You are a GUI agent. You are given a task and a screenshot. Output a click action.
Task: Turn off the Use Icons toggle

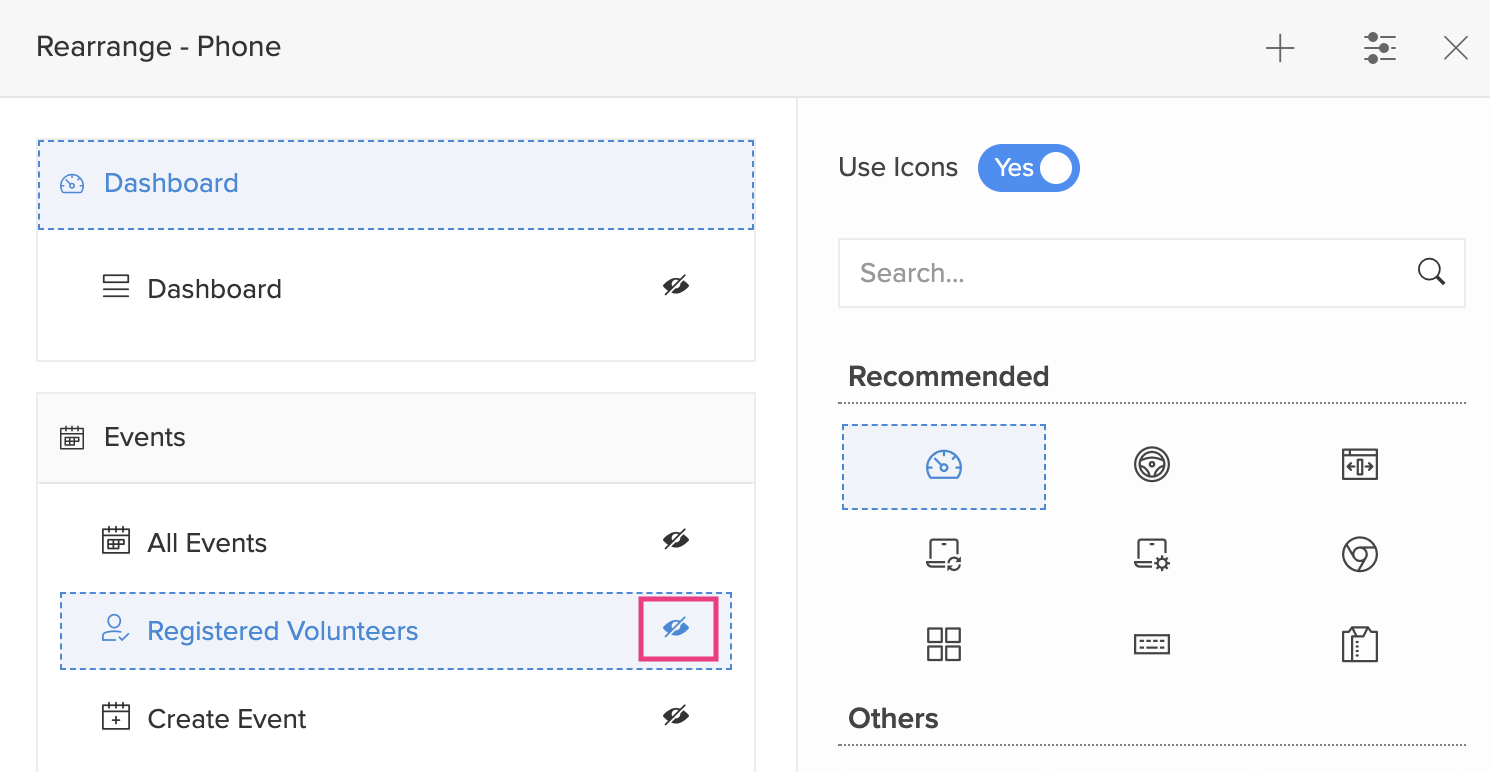[1029, 168]
